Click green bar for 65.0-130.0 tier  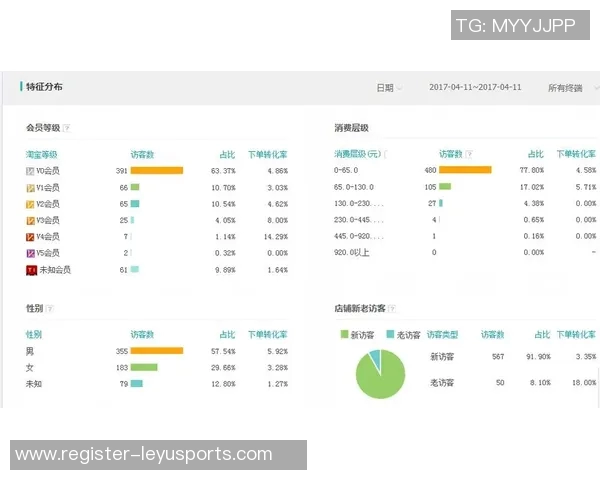coord(445,186)
